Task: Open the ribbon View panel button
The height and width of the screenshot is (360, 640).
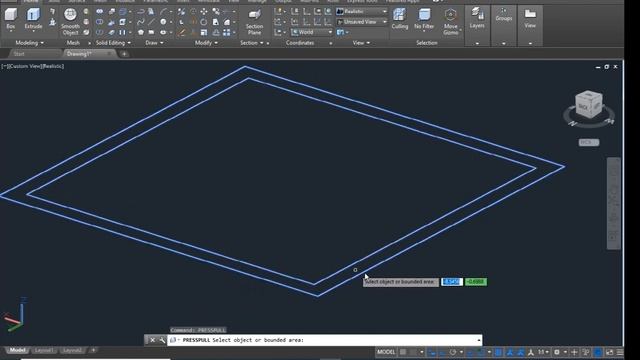Action: point(530,18)
